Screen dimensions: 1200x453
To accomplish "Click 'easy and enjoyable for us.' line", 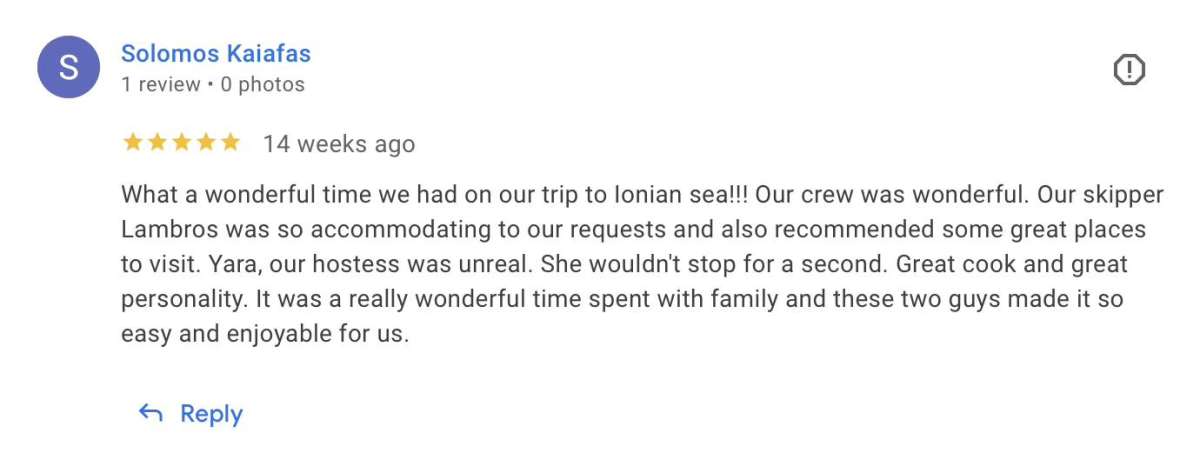I will (265, 334).
